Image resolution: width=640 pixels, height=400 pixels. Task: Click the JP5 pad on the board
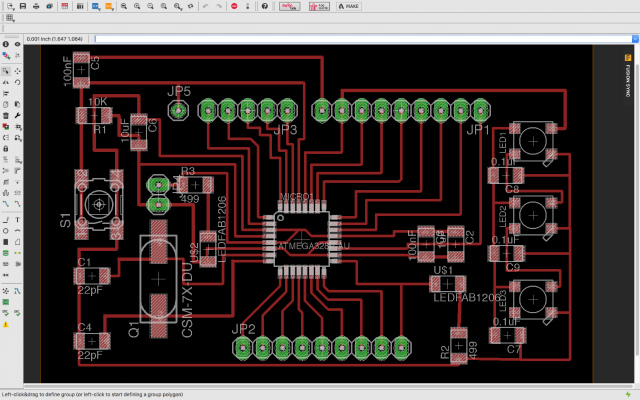coord(178,110)
